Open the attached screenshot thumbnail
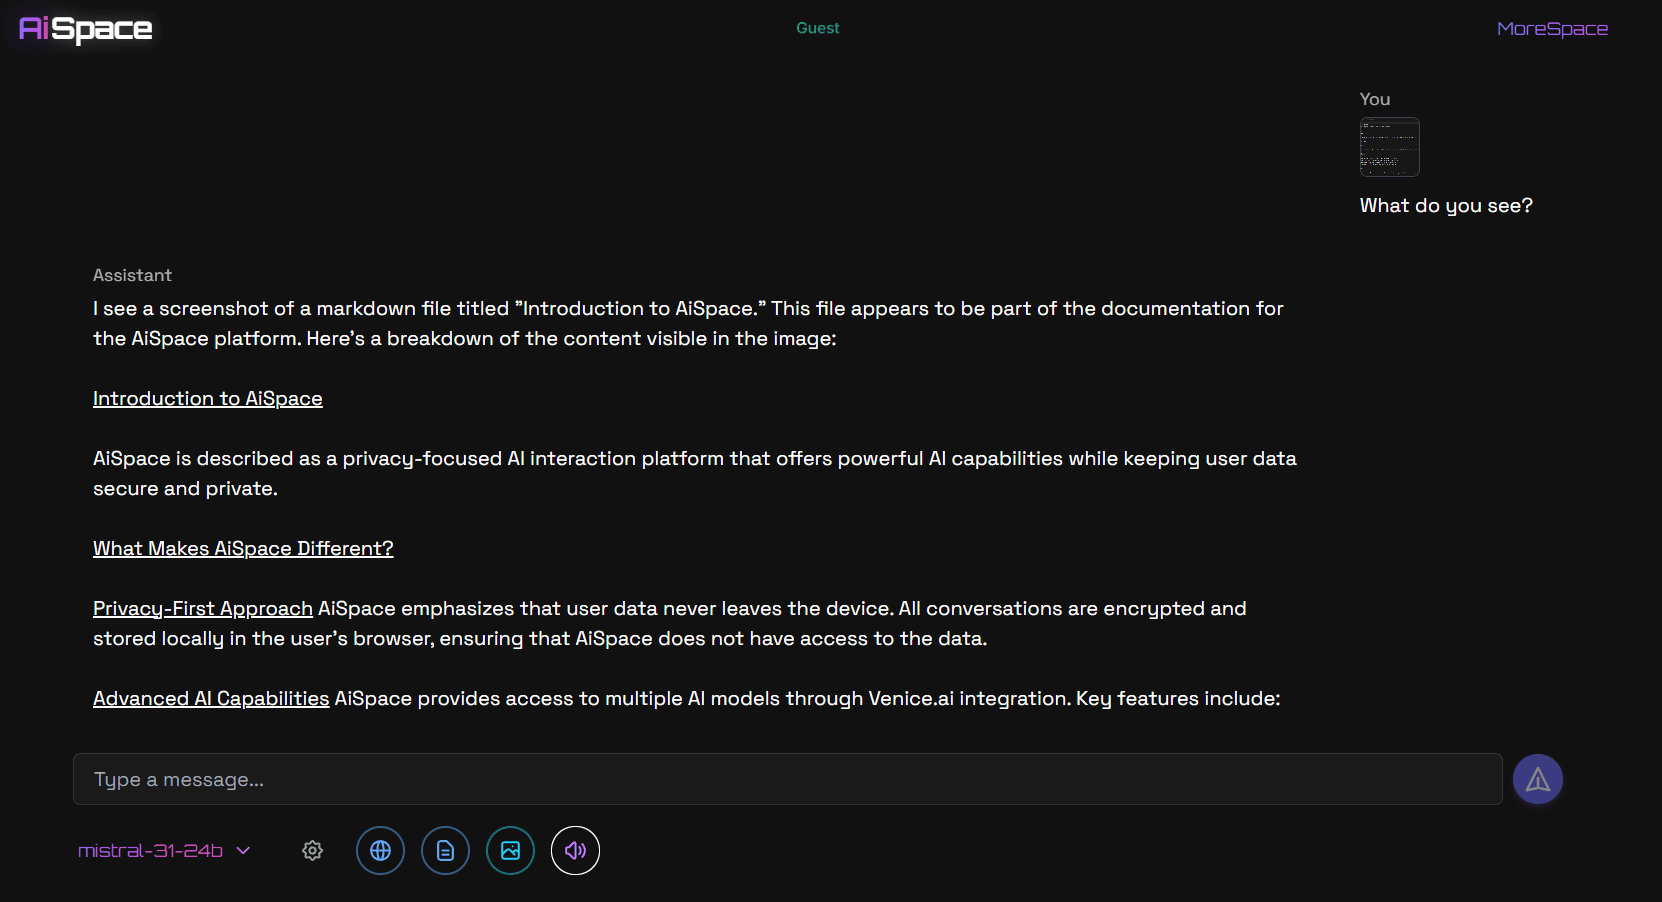This screenshot has height=902, width=1662. coord(1389,147)
